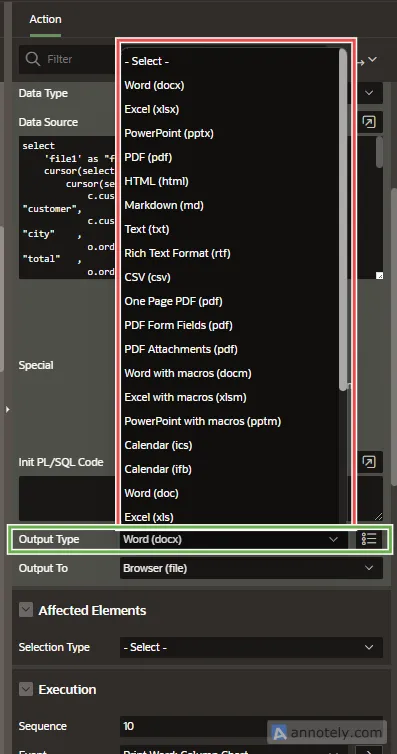Click the Data Type dropdown chevron
Viewport: 397px width, 754px height.
pos(369,93)
